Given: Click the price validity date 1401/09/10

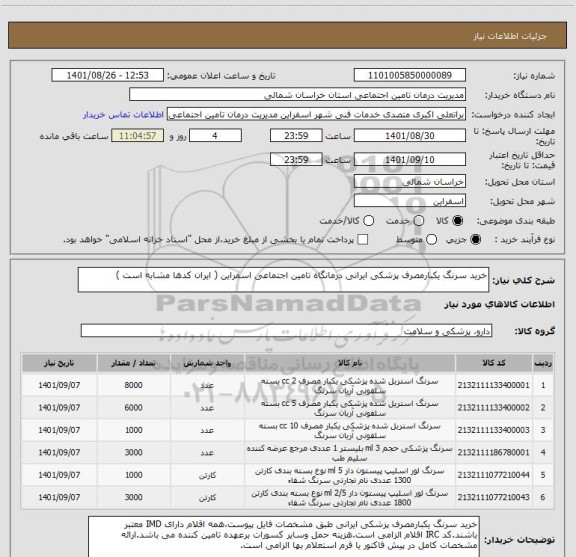Looking at the screenshot, I should tap(410, 159).
